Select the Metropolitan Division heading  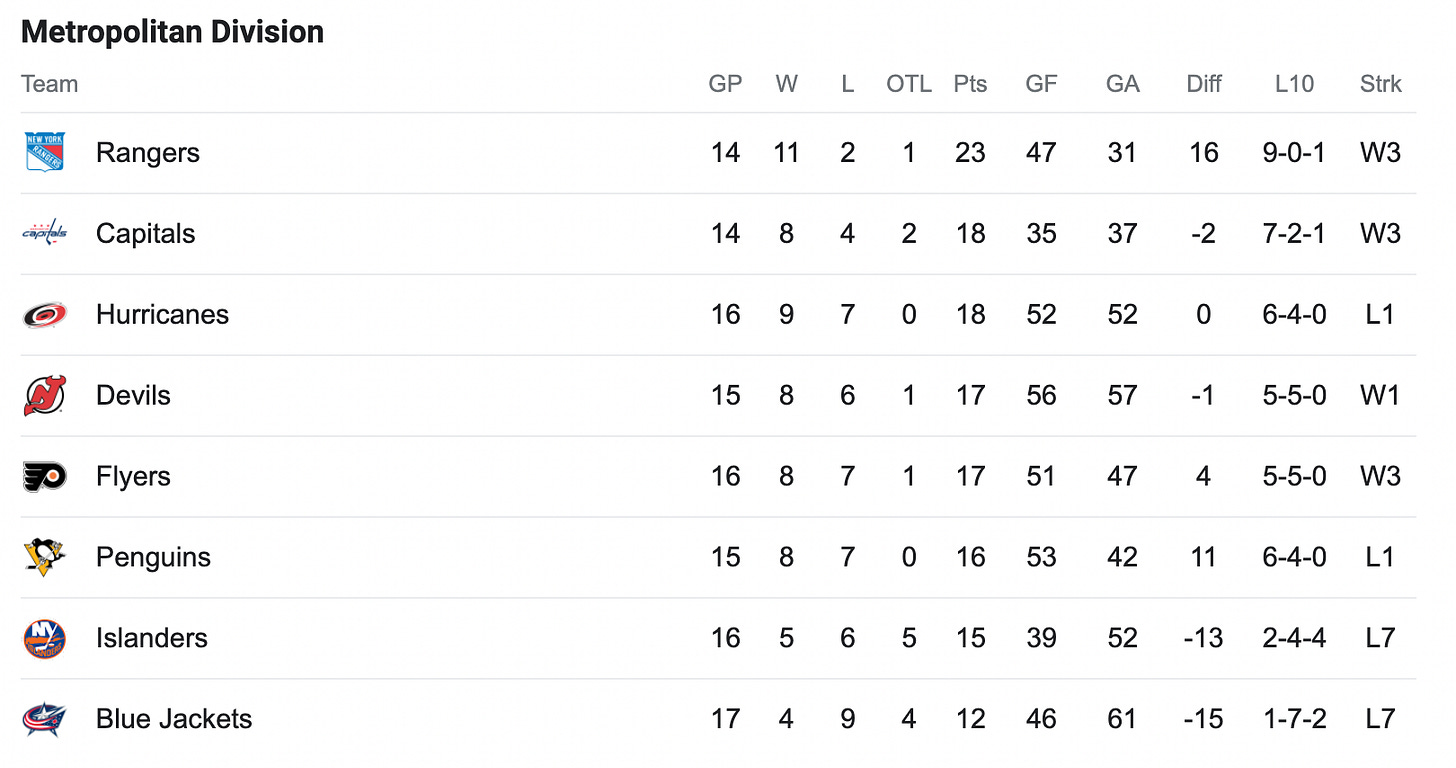click(172, 32)
